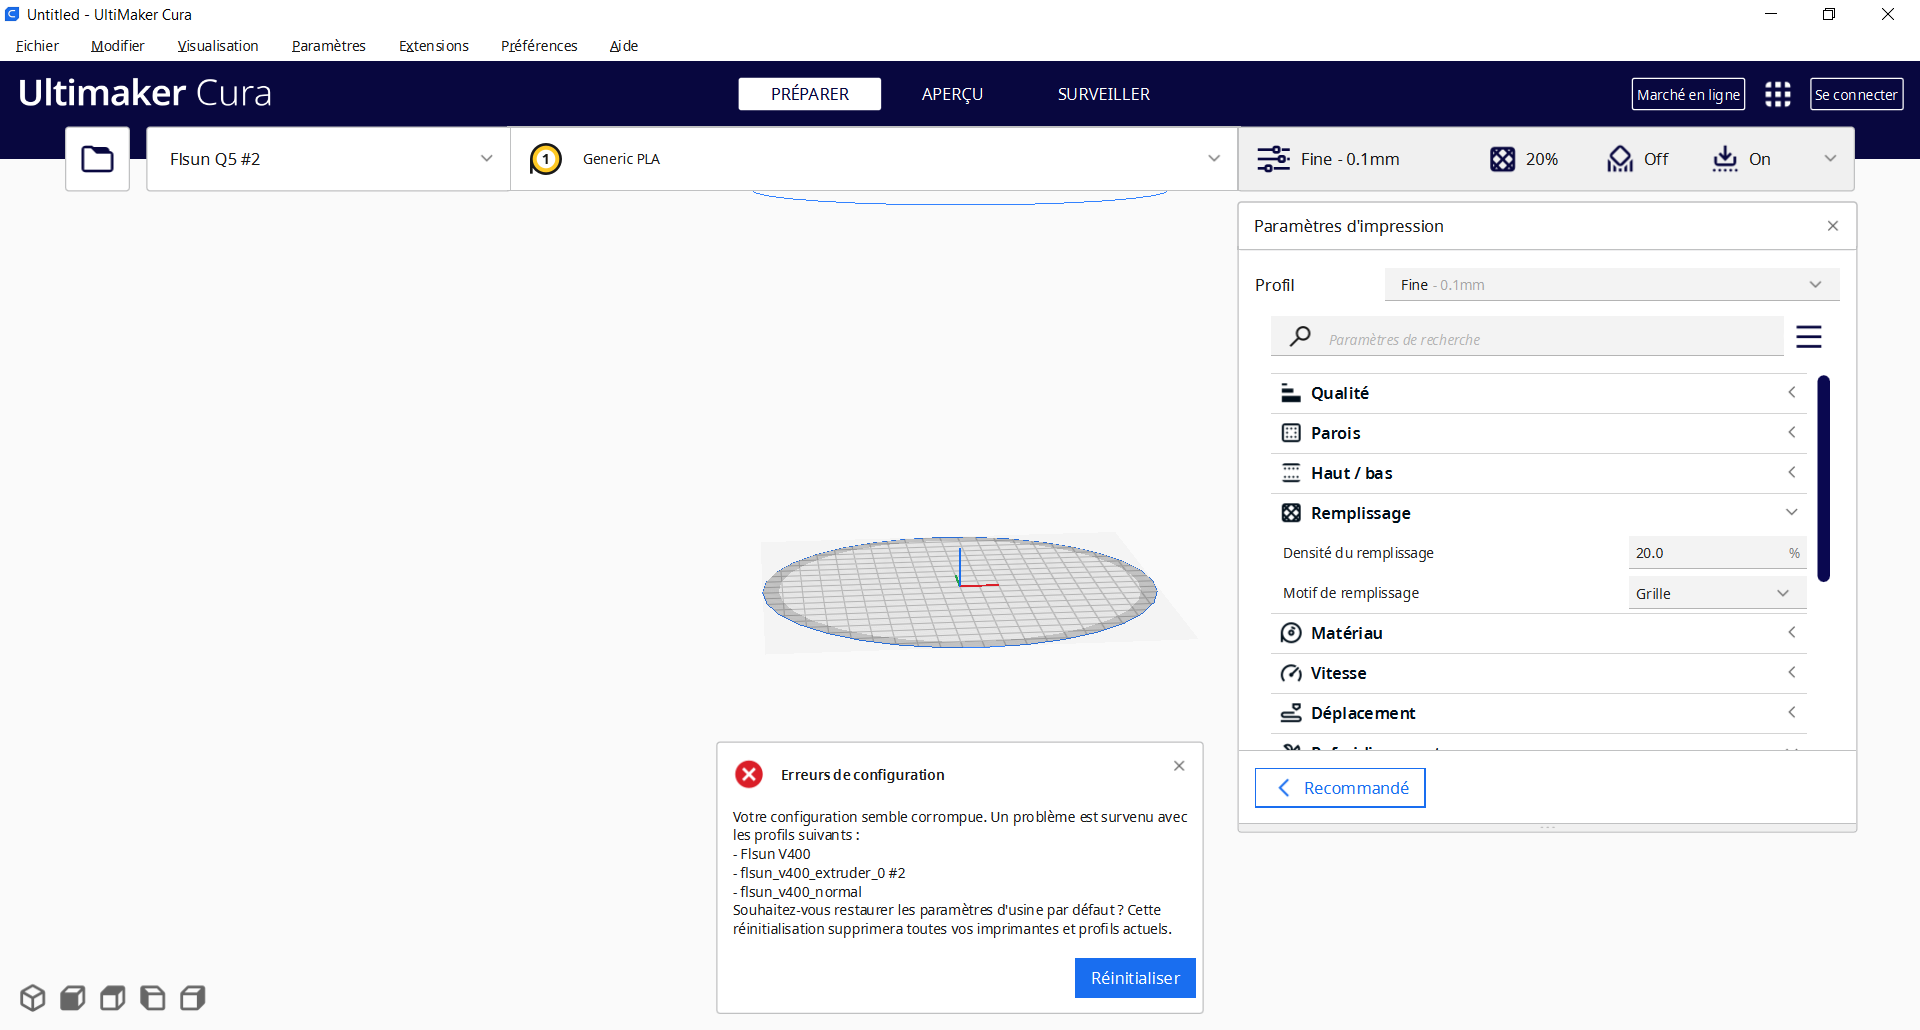Screen dimensions: 1920x1030
Task: Expand the Parois section
Action: click(1792, 433)
